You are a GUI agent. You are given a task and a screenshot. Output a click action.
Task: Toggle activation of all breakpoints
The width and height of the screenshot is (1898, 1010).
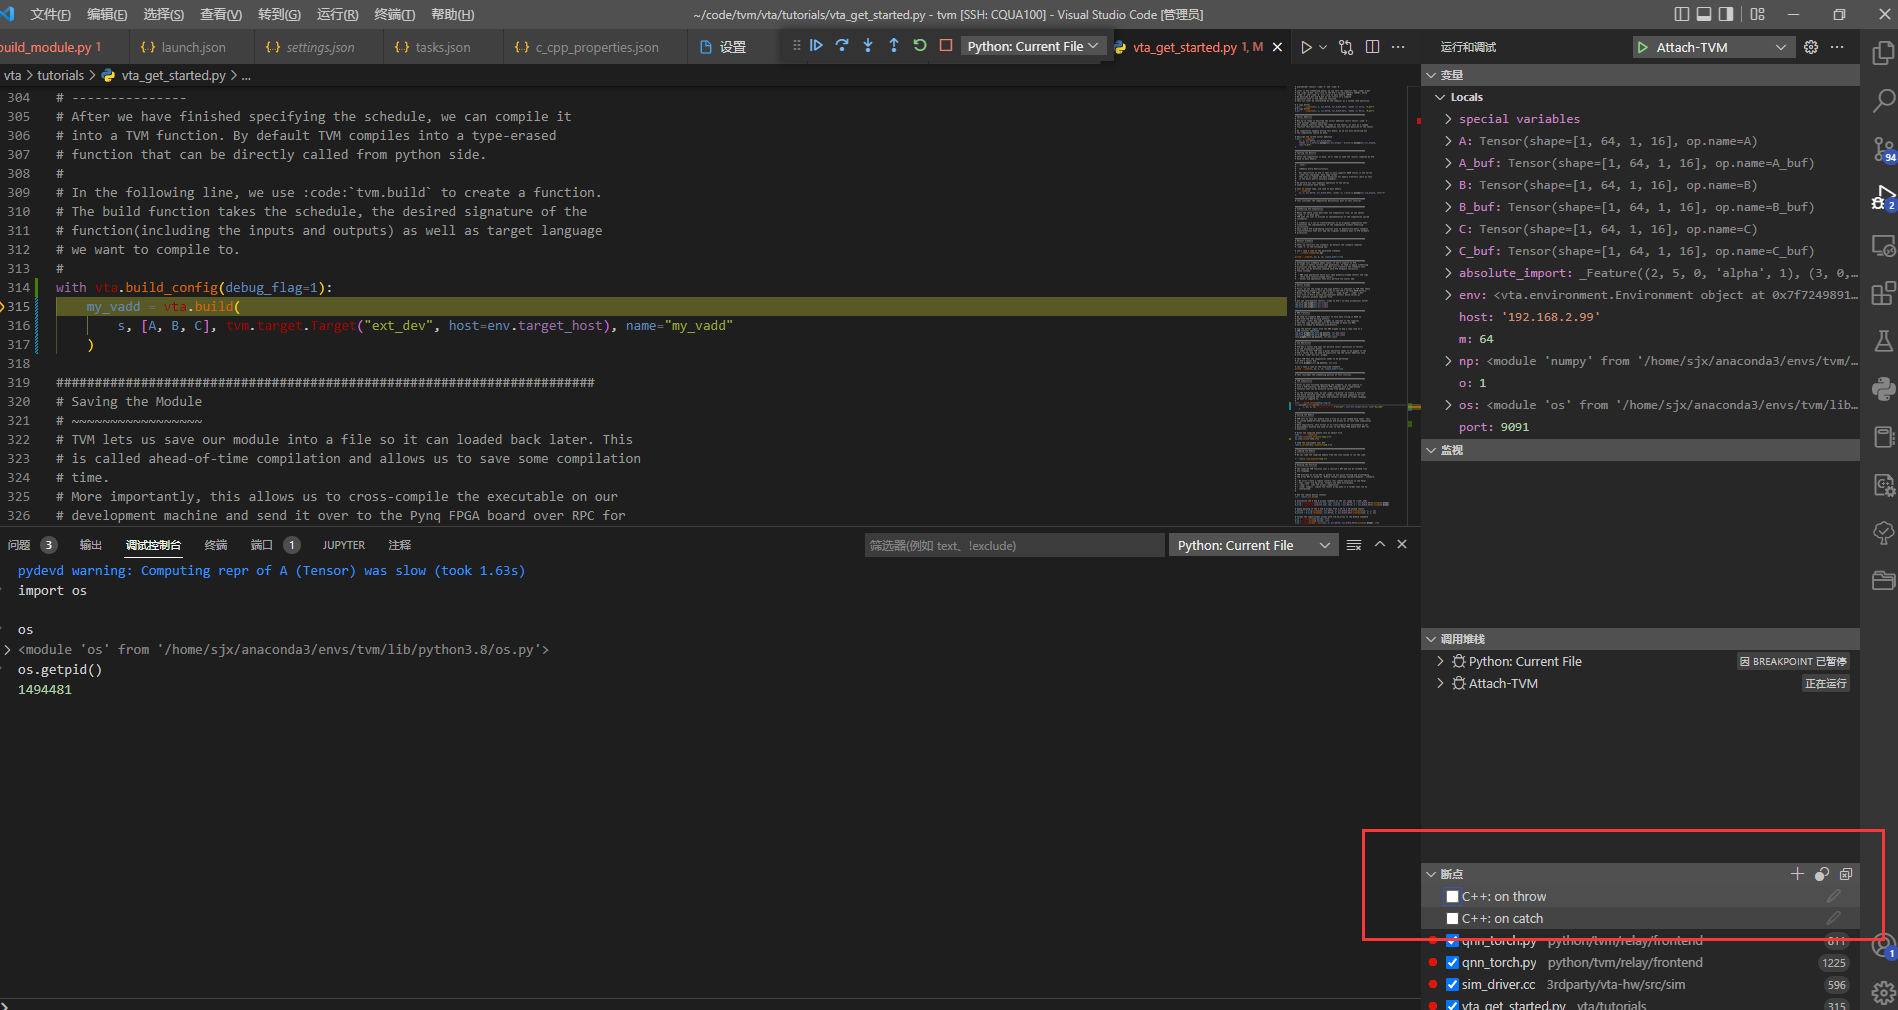click(1822, 874)
